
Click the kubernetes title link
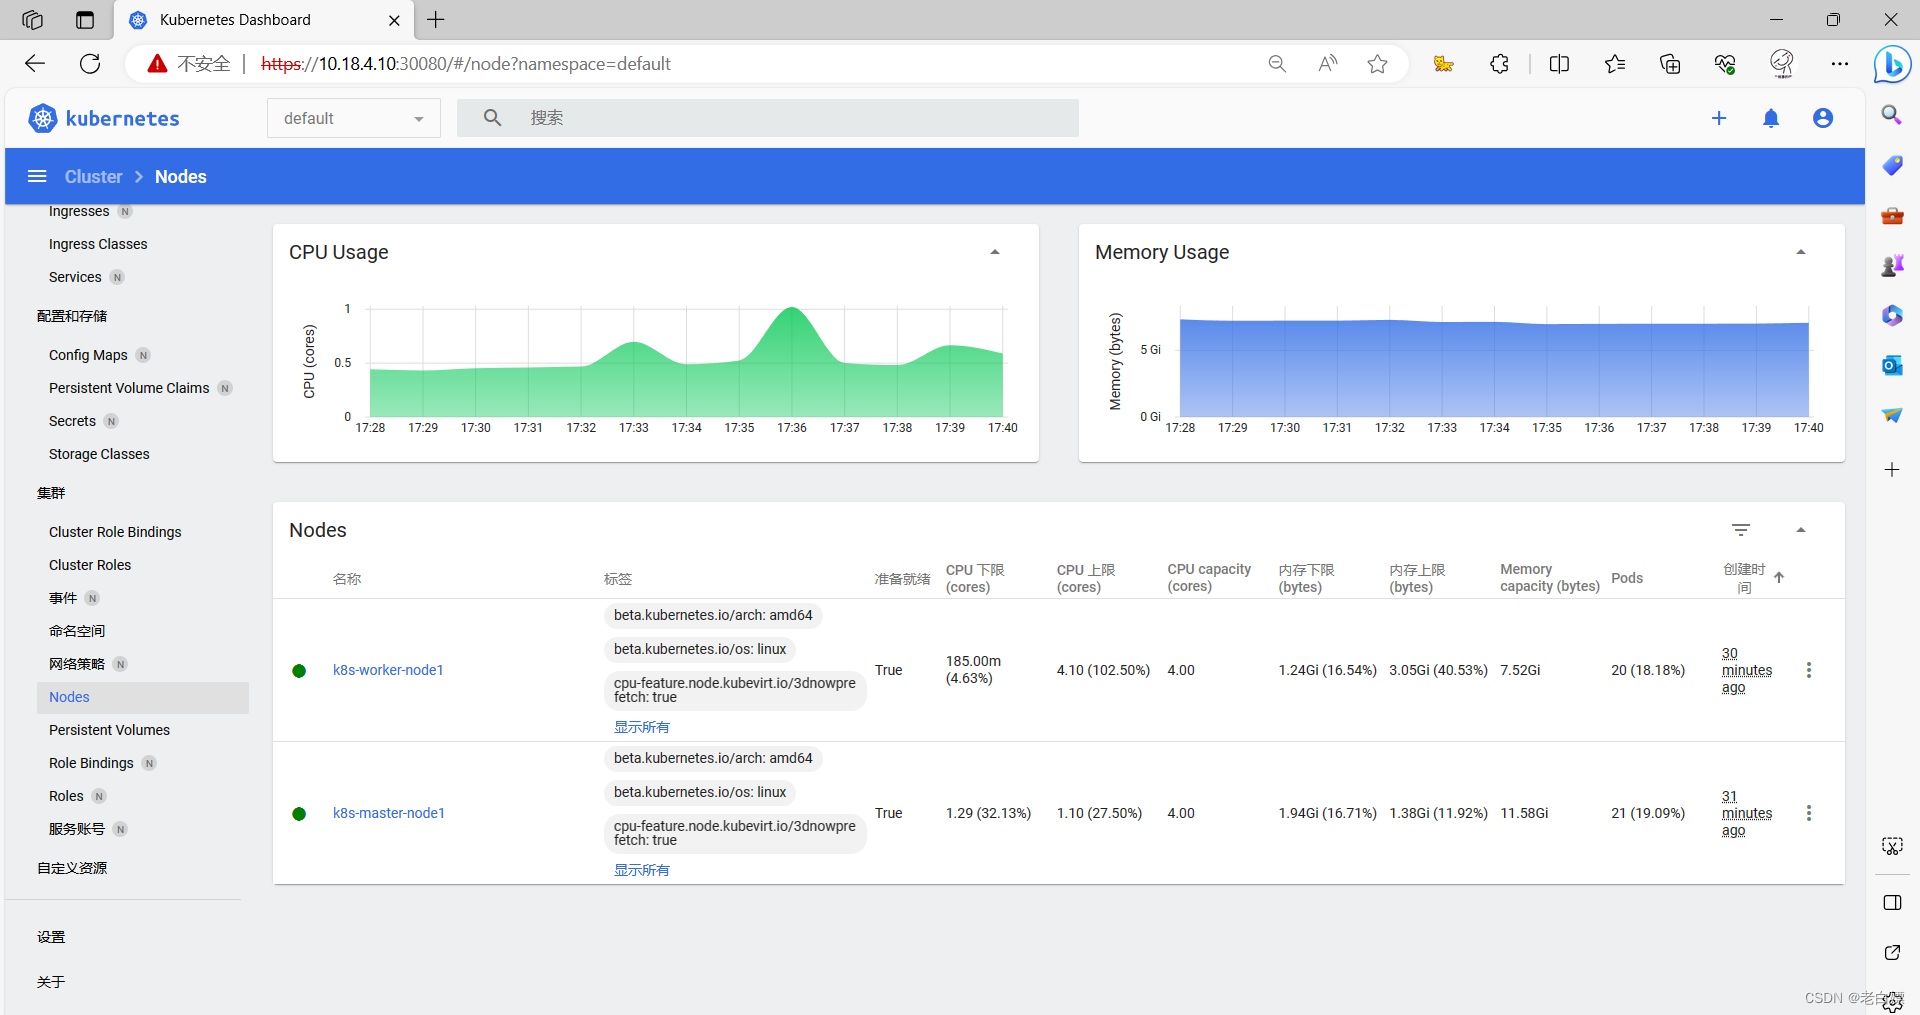click(122, 118)
